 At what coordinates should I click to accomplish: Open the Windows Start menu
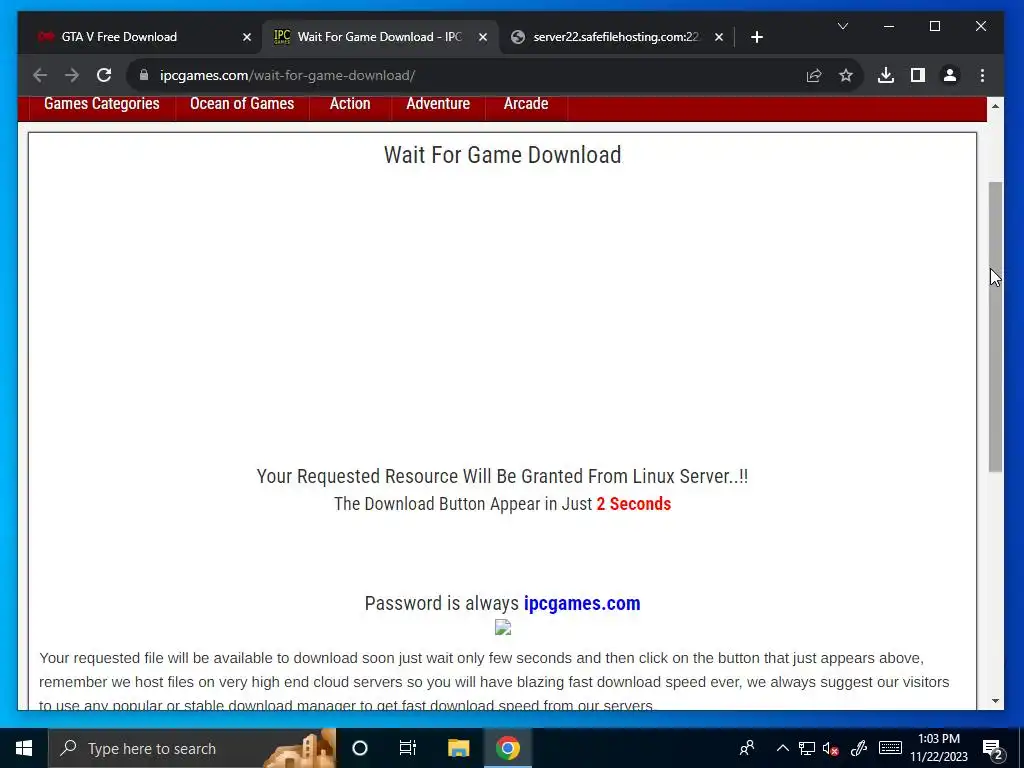click(x=24, y=748)
